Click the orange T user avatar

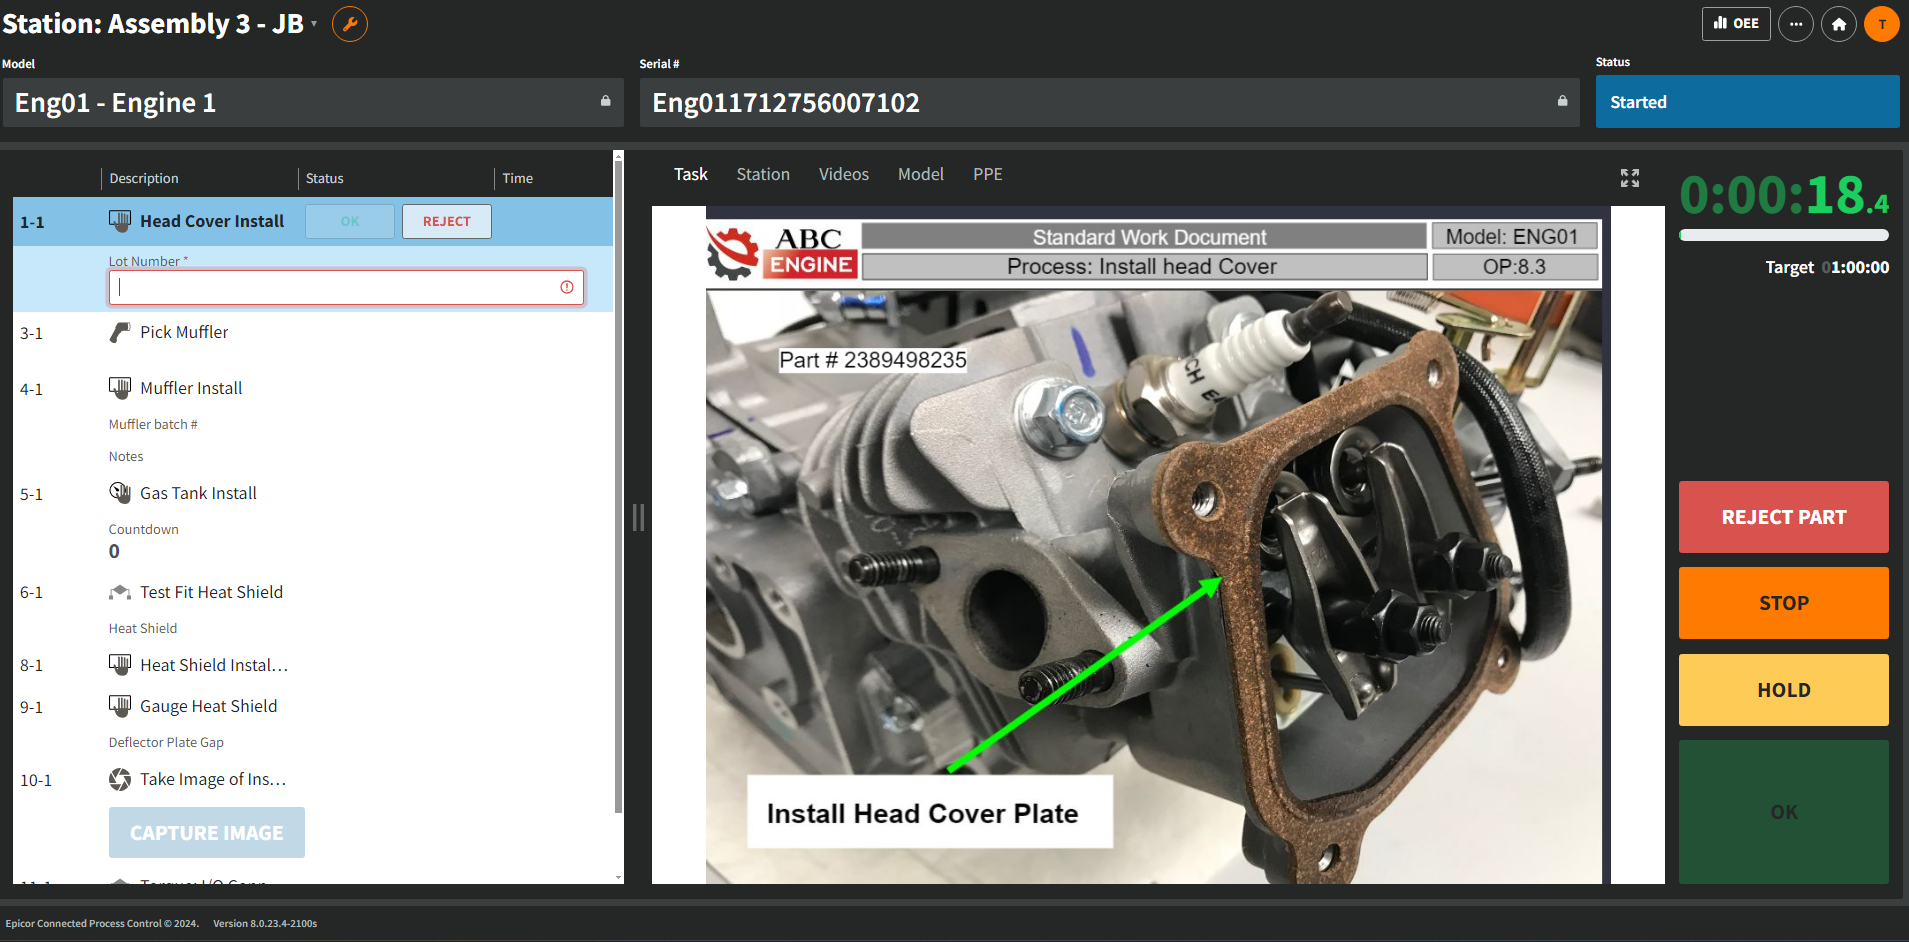[1882, 23]
